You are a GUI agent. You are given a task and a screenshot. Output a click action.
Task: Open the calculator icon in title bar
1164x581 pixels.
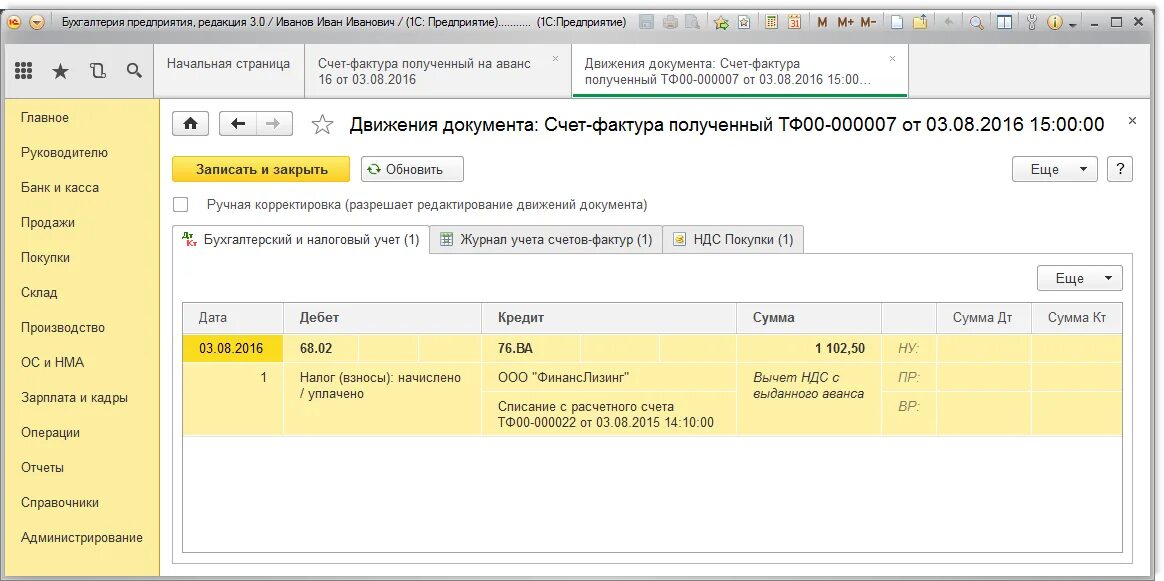(771, 22)
